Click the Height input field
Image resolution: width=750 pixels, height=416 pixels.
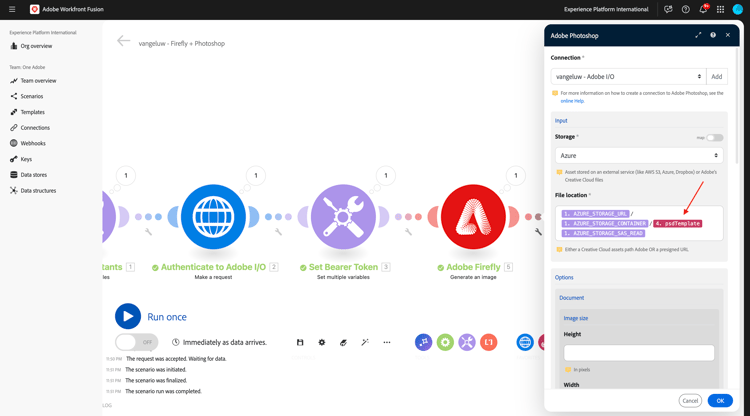639,353
